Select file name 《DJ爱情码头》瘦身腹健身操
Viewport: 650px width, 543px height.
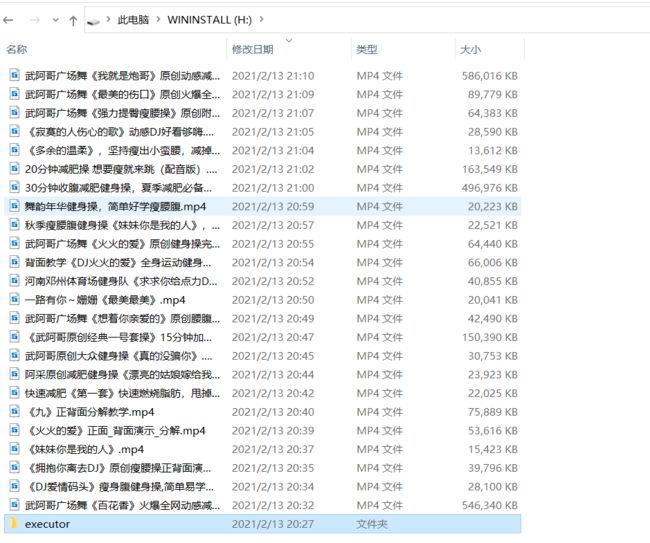pos(119,487)
